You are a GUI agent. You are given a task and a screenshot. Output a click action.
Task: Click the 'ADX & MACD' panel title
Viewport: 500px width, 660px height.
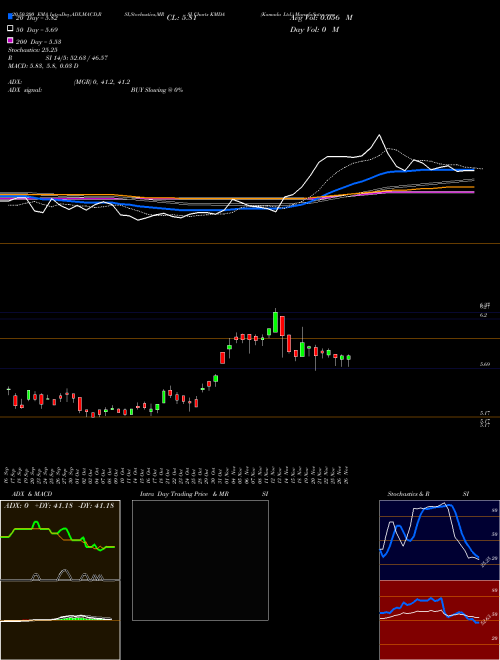coord(32,494)
